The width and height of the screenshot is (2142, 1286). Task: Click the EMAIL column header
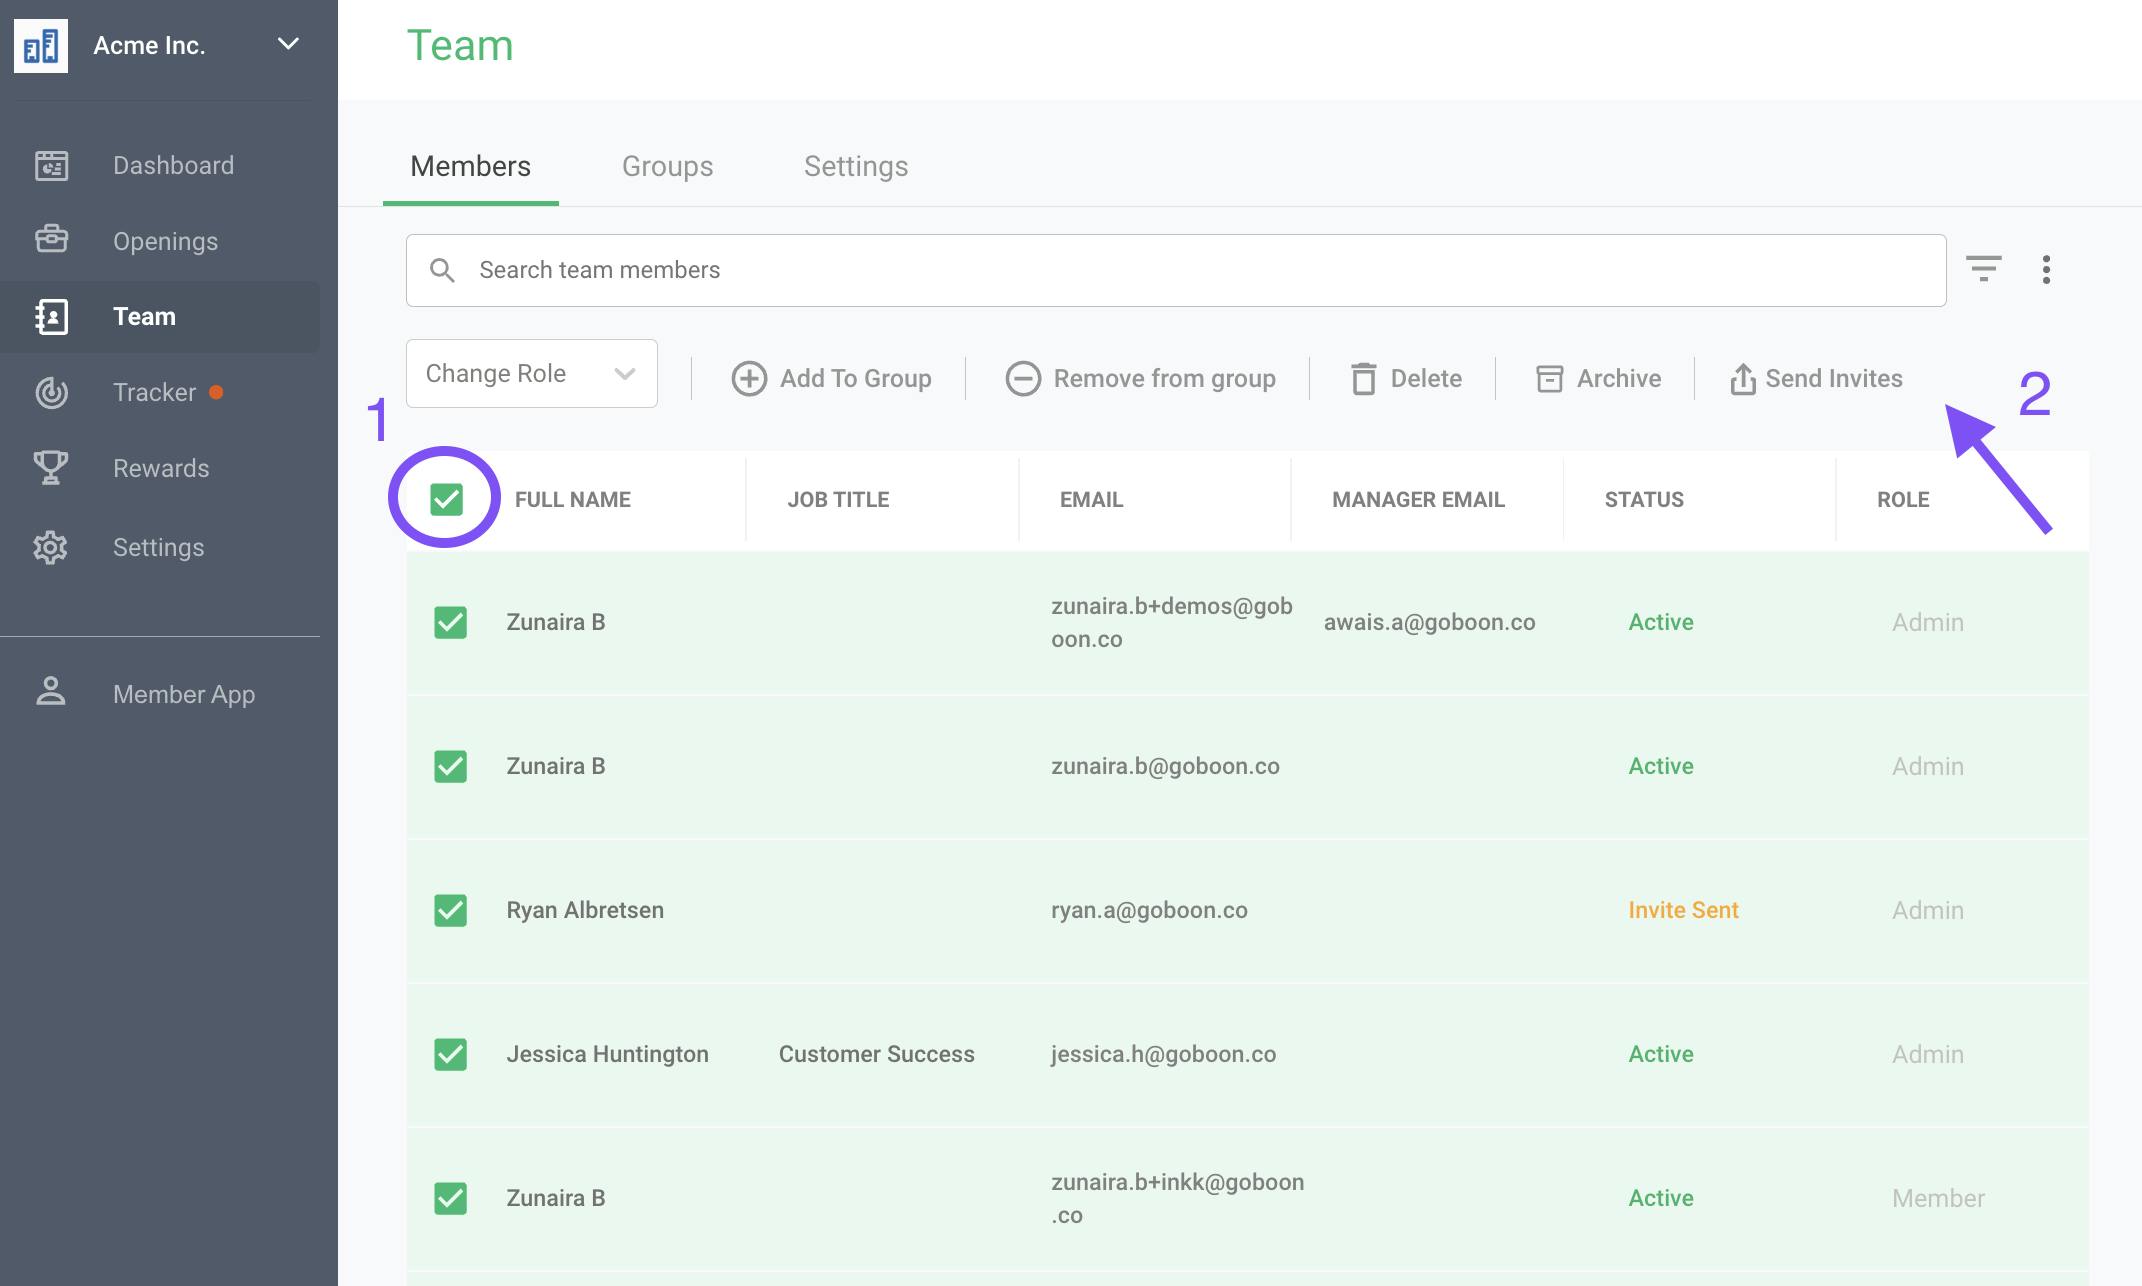[x=1091, y=499]
